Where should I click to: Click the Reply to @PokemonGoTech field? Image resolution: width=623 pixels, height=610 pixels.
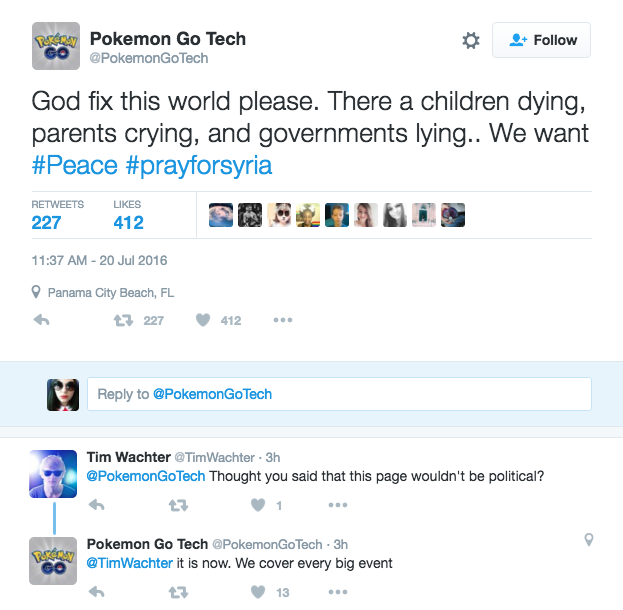point(339,394)
